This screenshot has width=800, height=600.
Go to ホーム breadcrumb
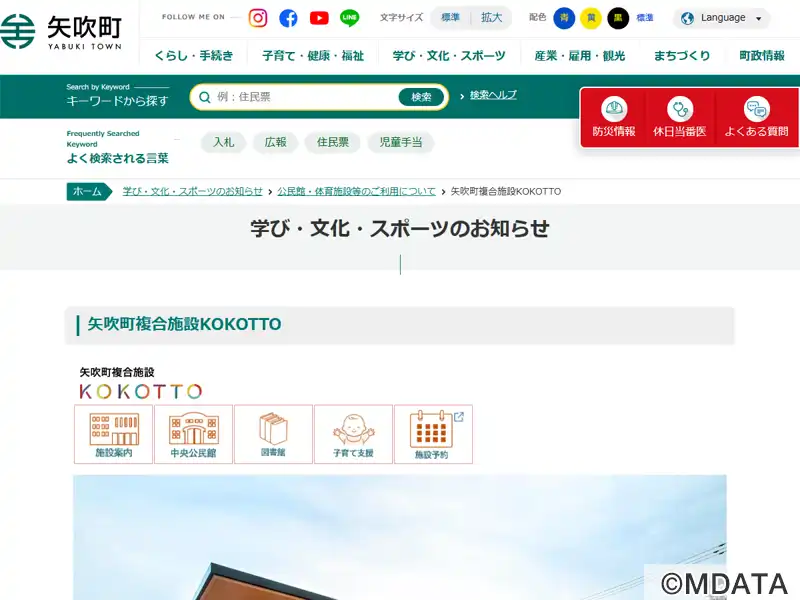tap(88, 191)
